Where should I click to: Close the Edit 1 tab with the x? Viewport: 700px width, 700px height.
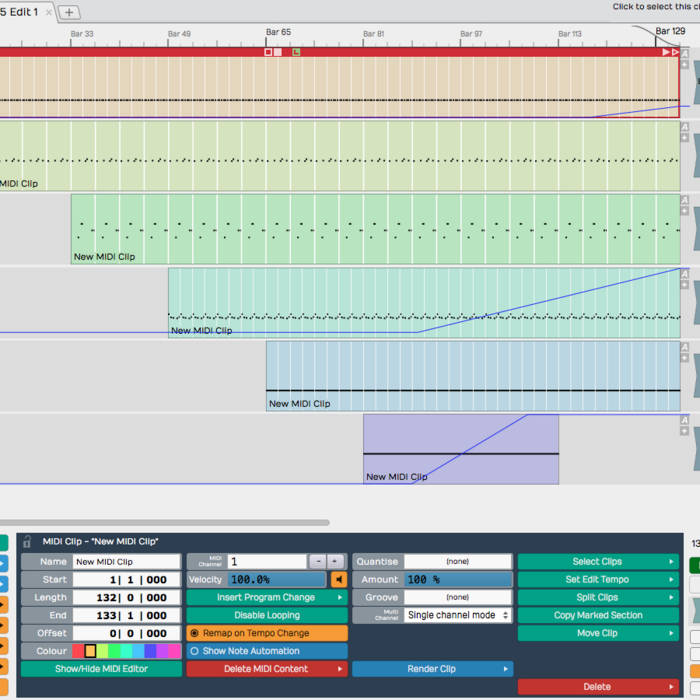49,12
